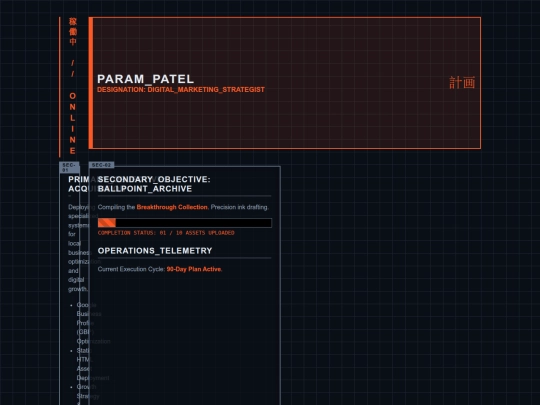Click the 90-Day Plan Active text
Image resolution: width=540 pixels, height=405 pixels.
click(194, 269)
